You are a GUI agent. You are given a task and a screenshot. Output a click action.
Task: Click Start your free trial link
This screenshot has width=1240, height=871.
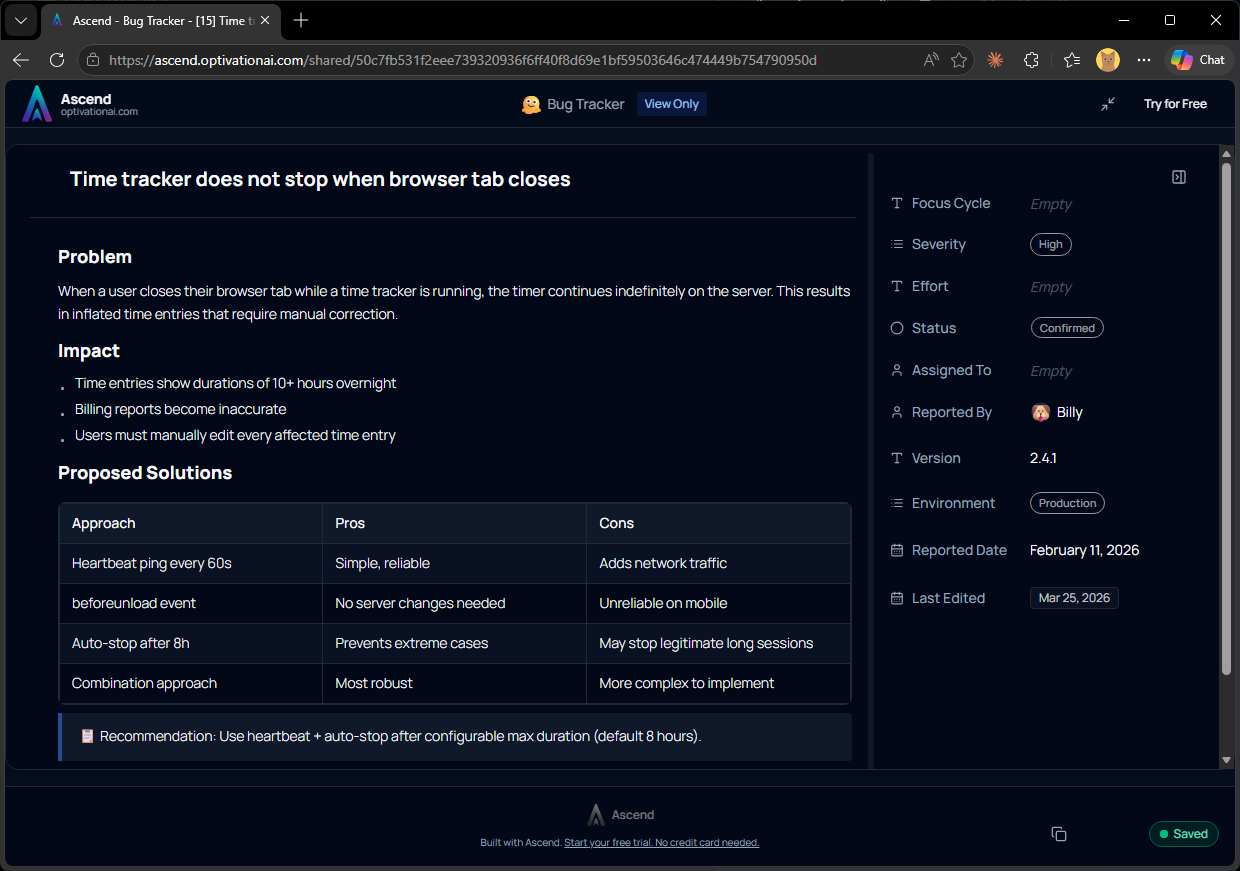662,843
